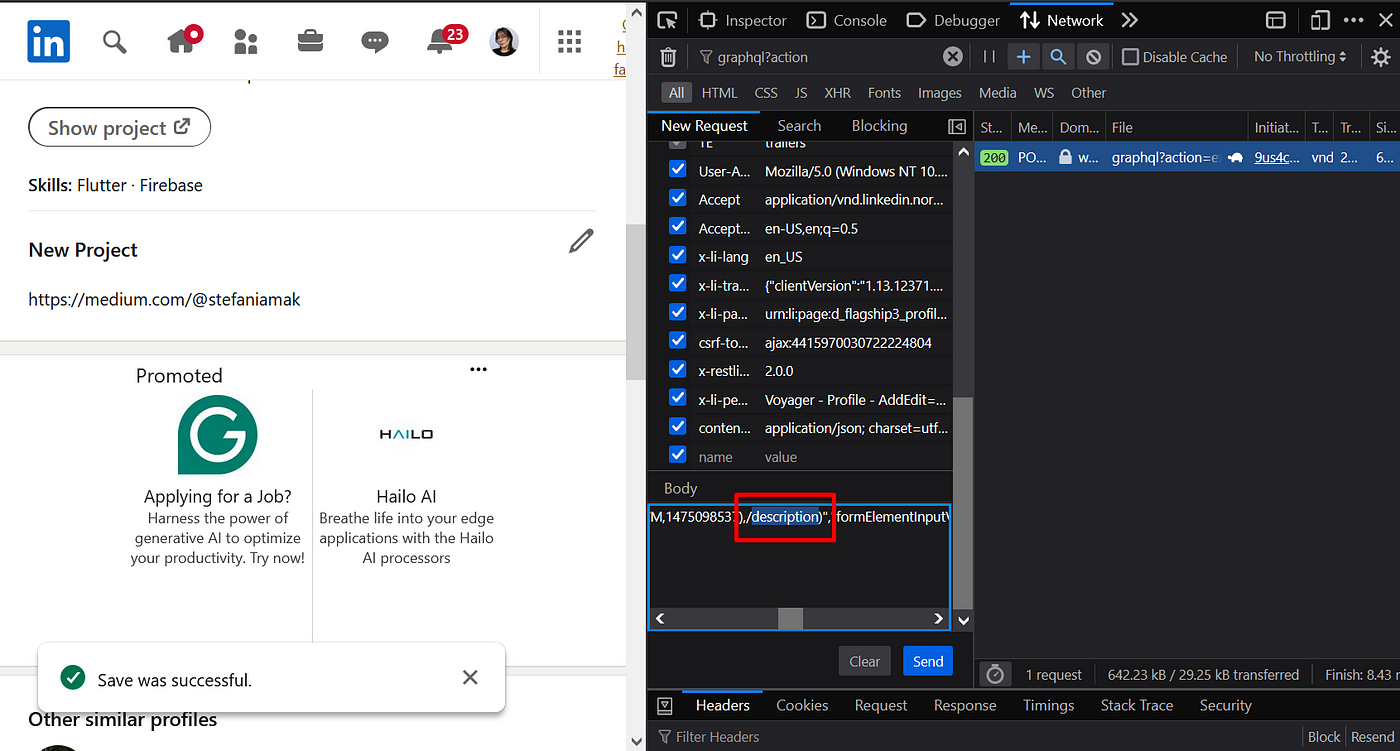Click the Body horizontal scrollbar thumb
The height and width of the screenshot is (751, 1400).
tap(790, 619)
